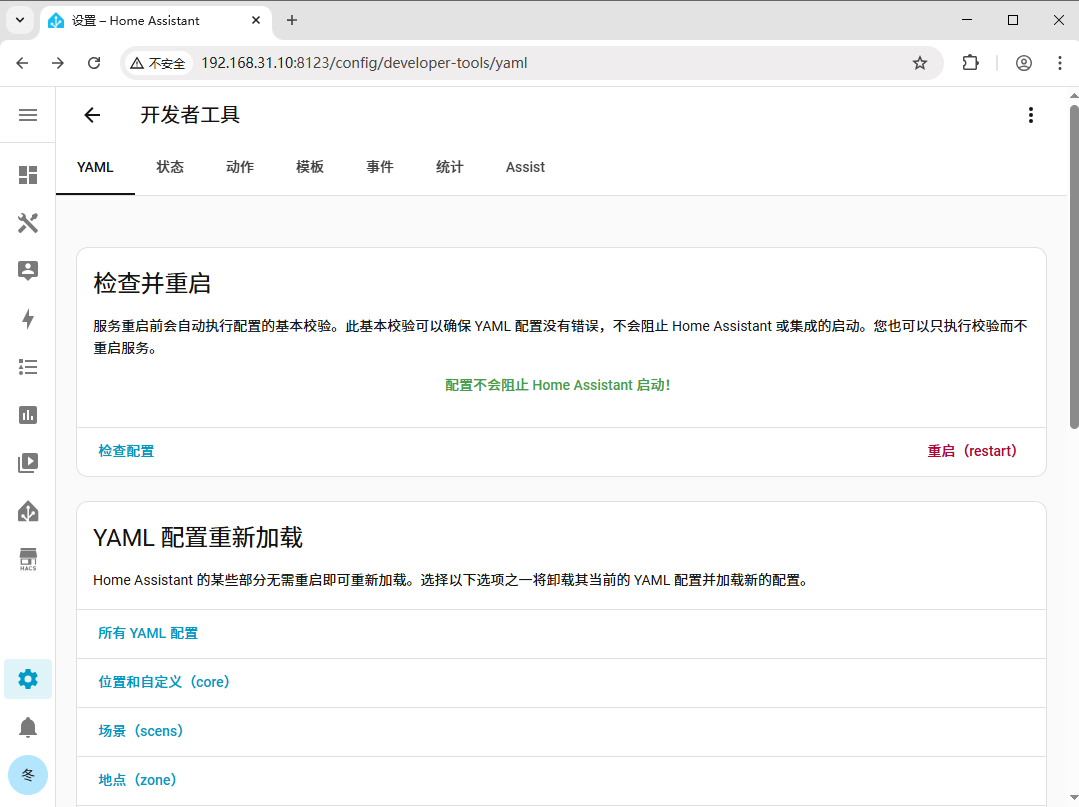Switch to the 动作 tab
Image resolution: width=1079 pixels, height=807 pixels.
click(x=240, y=167)
